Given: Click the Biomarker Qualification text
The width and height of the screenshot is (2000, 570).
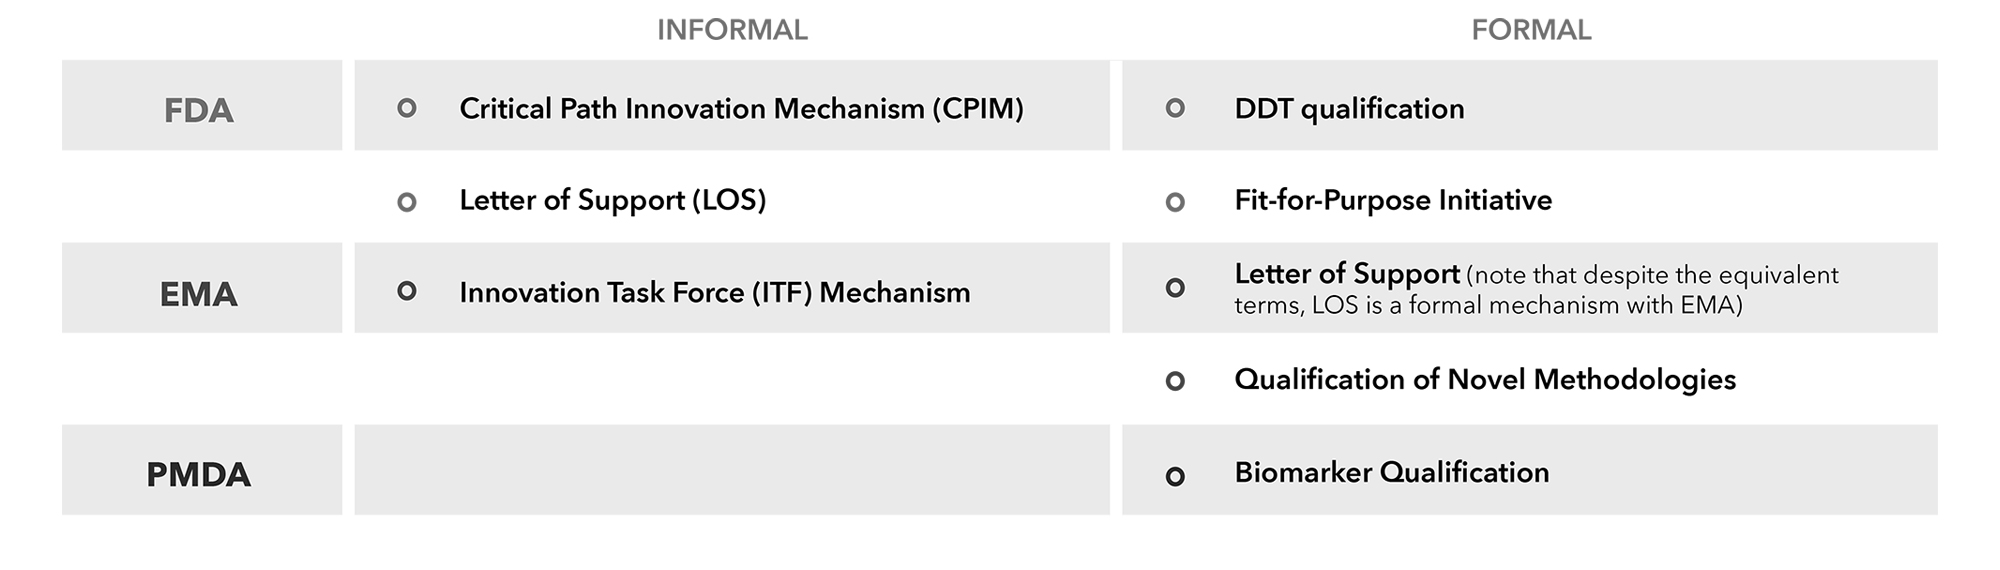Looking at the screenshot, I should (x=1391, y=472).
